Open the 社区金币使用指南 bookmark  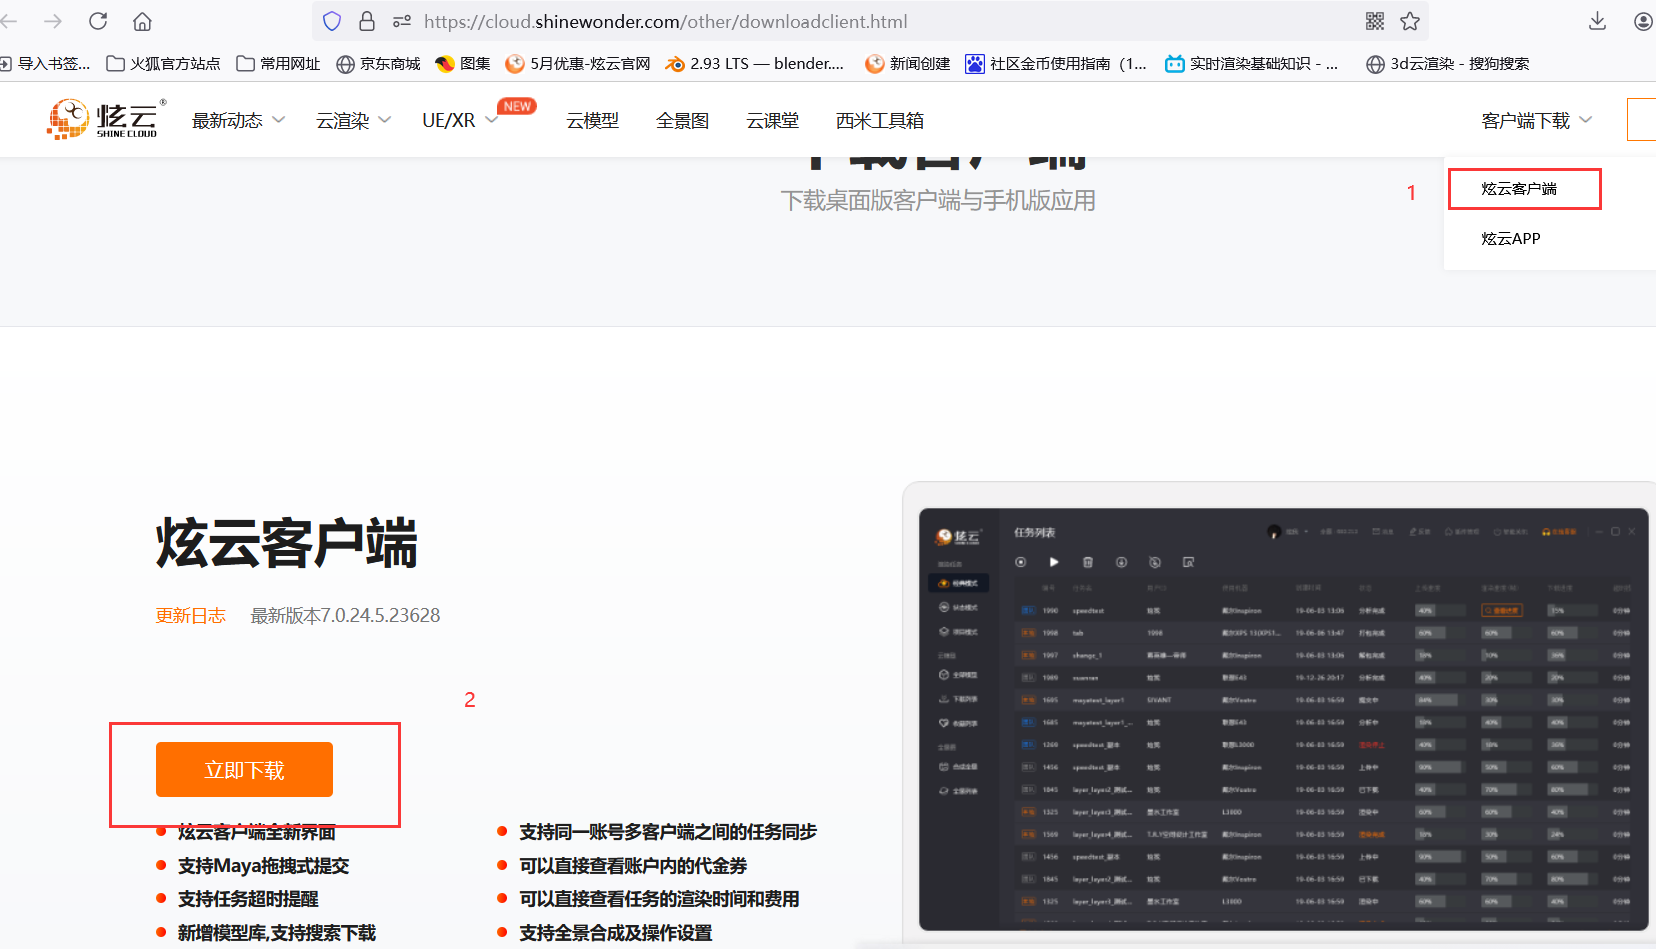pos(1056,63)
